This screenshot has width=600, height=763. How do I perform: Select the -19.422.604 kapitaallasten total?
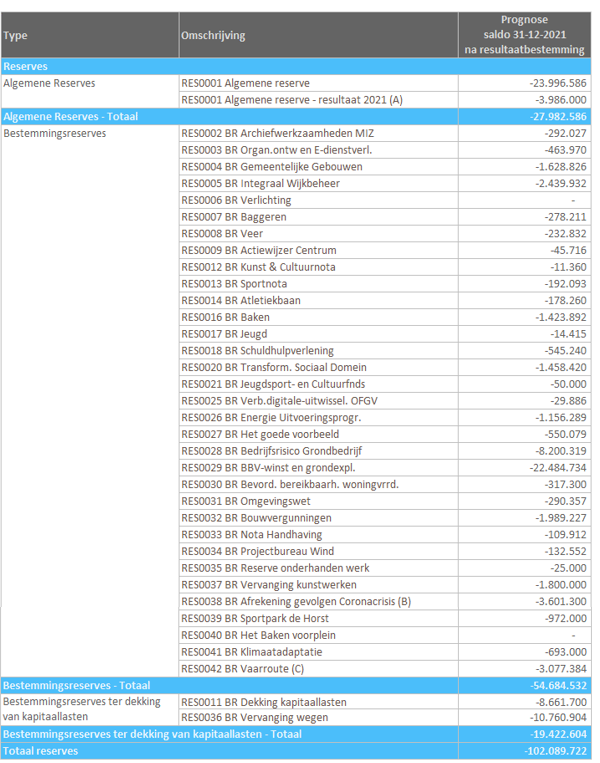coord(557,734)
